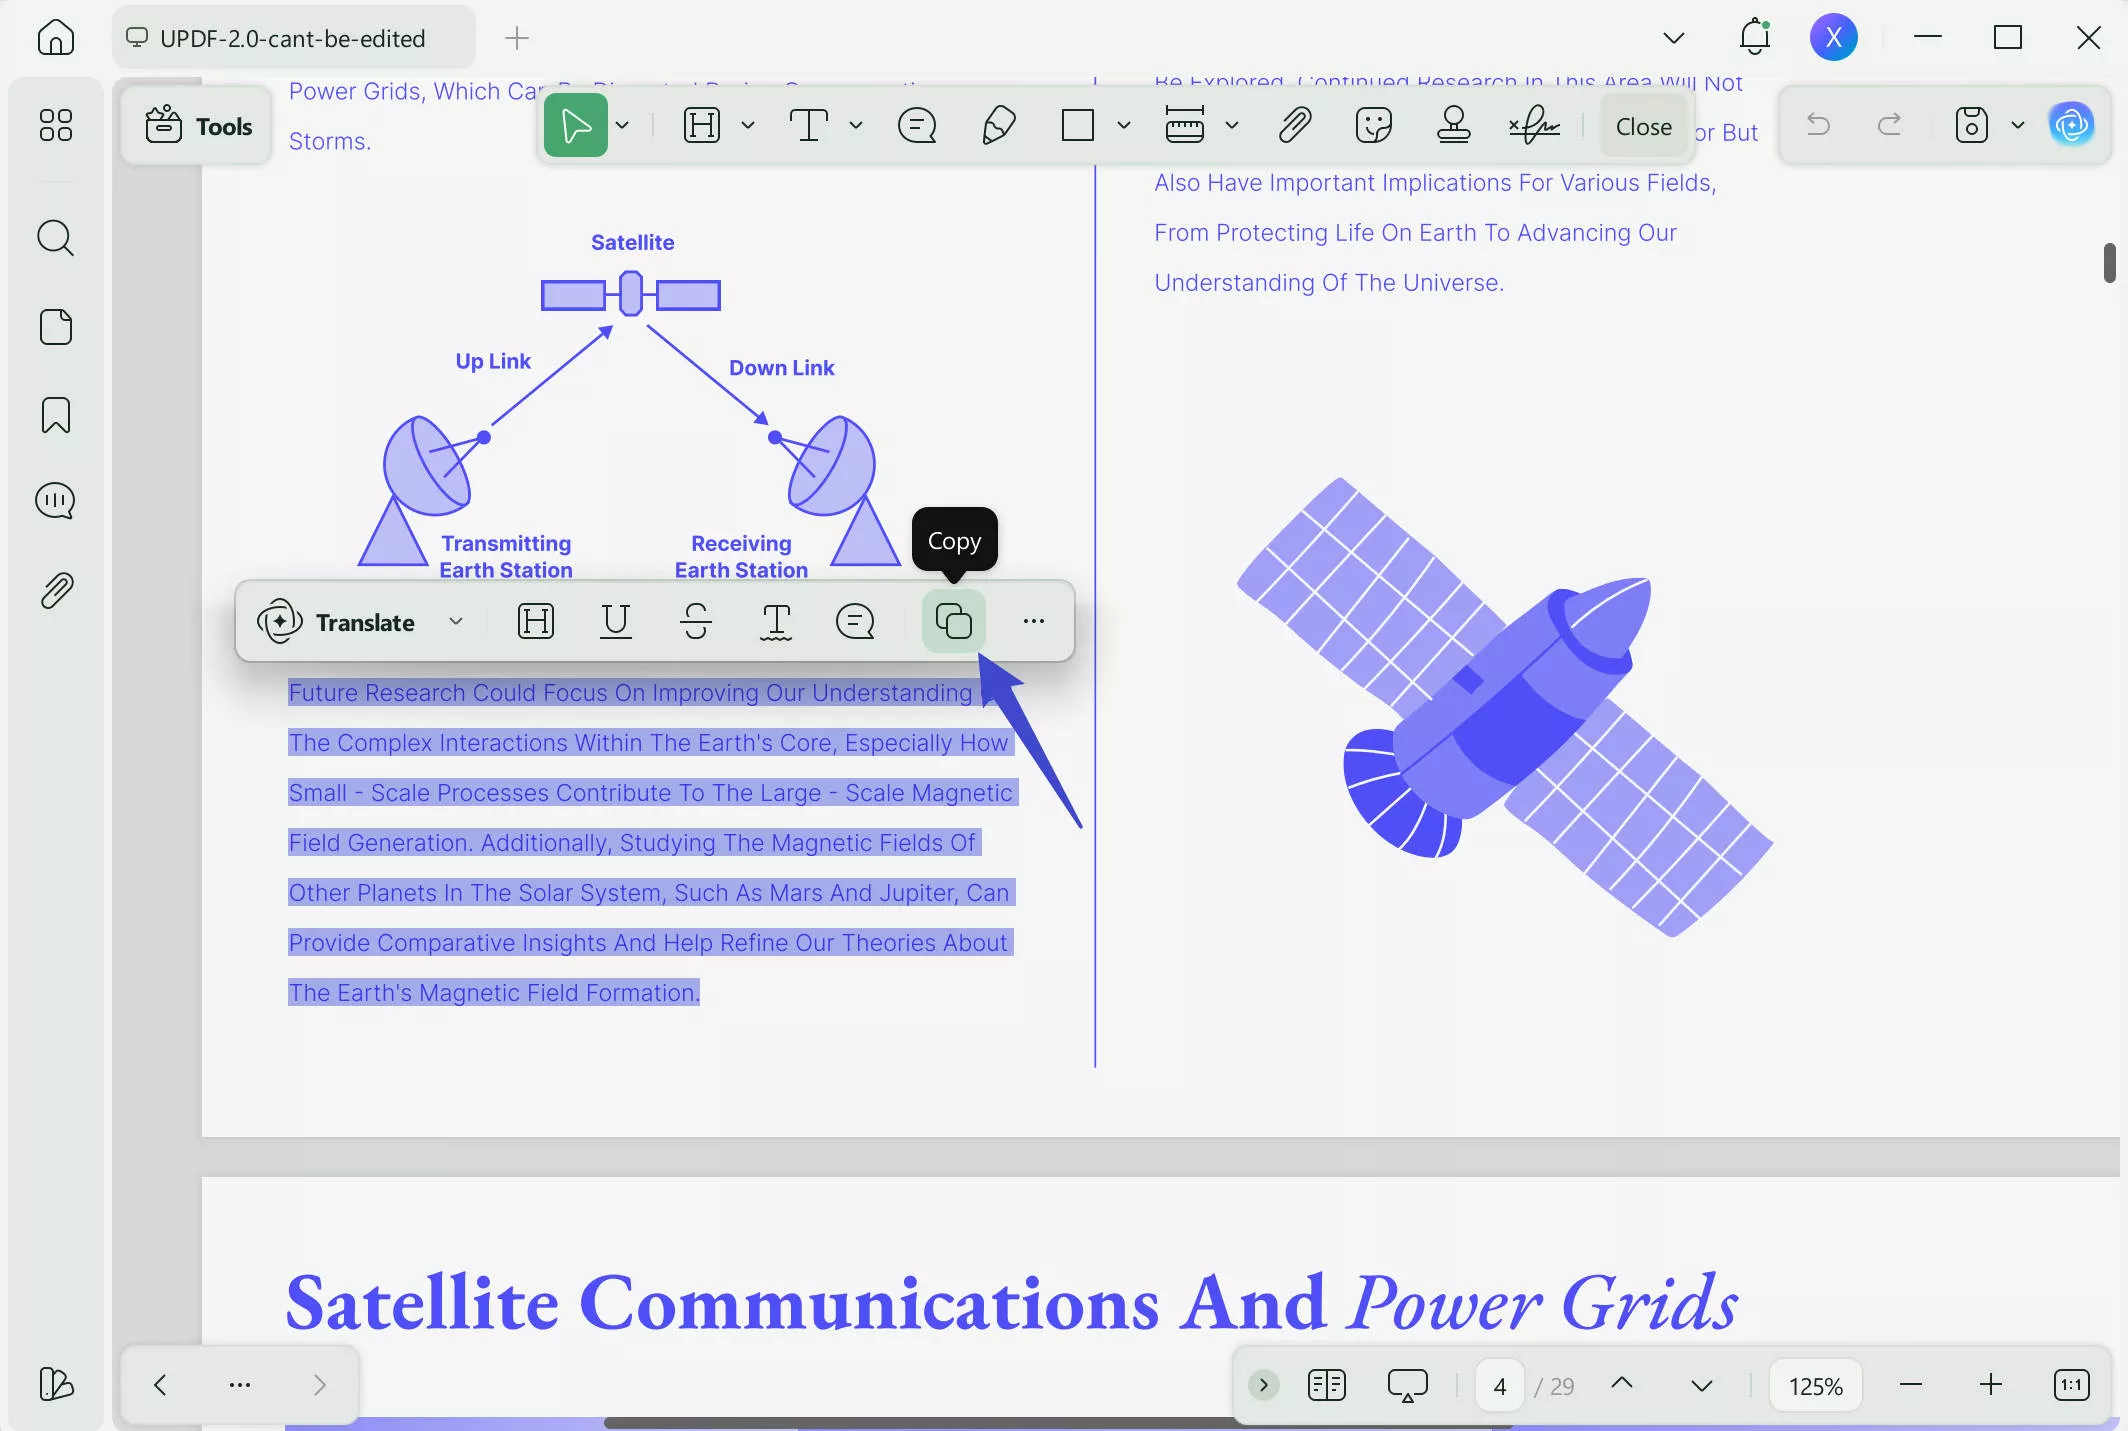Expand the Translate dropdown arrow

click(x=456, y=621)
